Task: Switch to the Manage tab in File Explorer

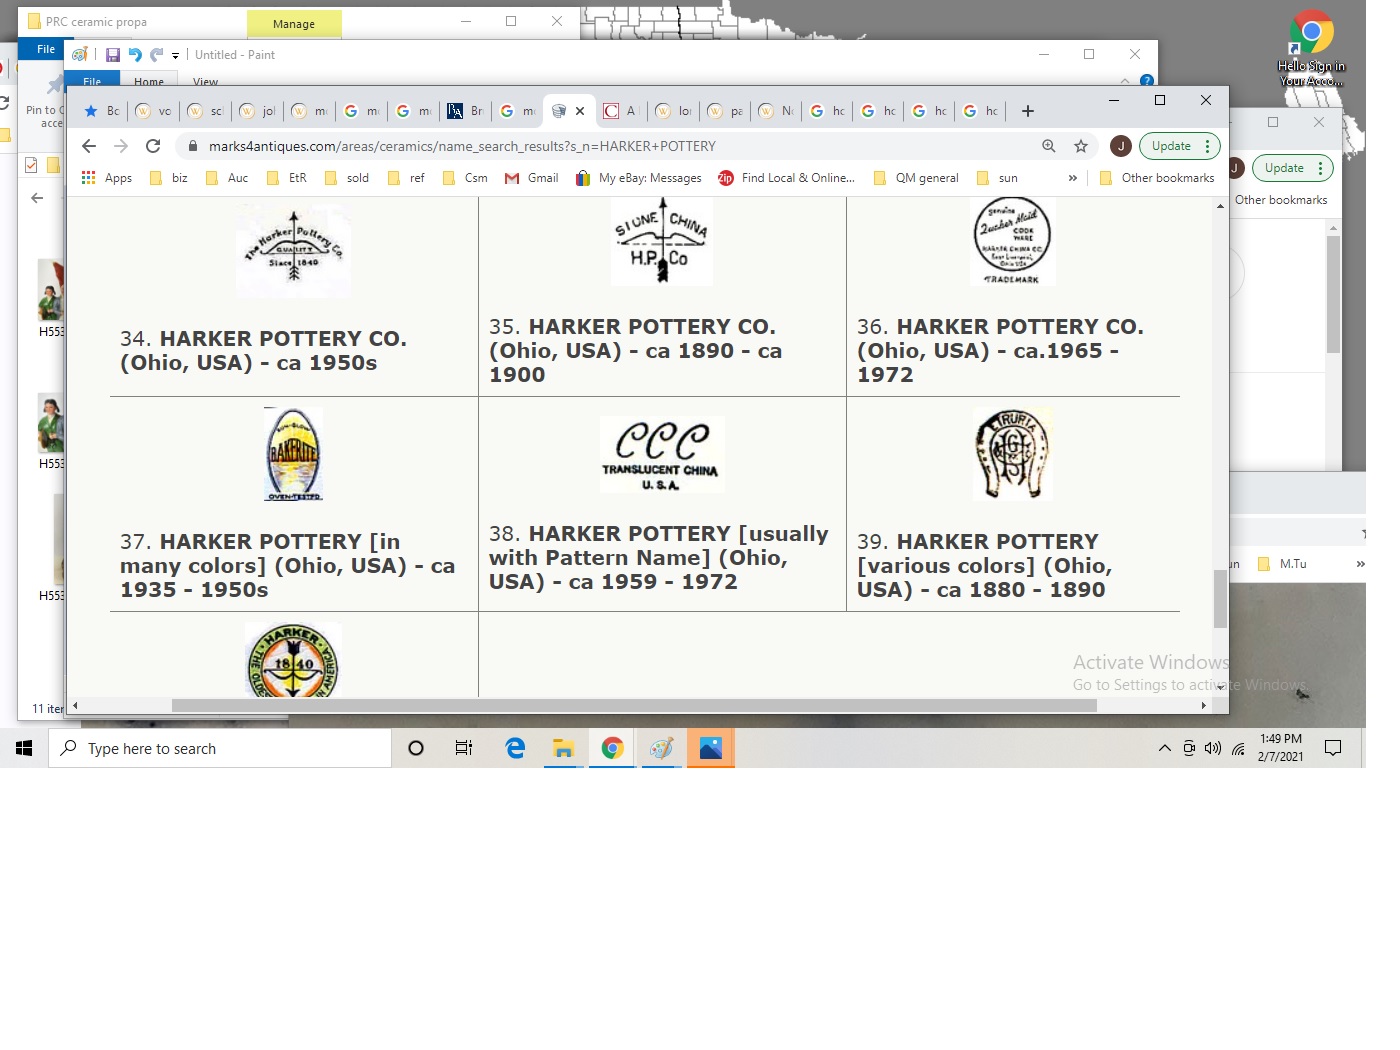Action: tap(294, 23)
